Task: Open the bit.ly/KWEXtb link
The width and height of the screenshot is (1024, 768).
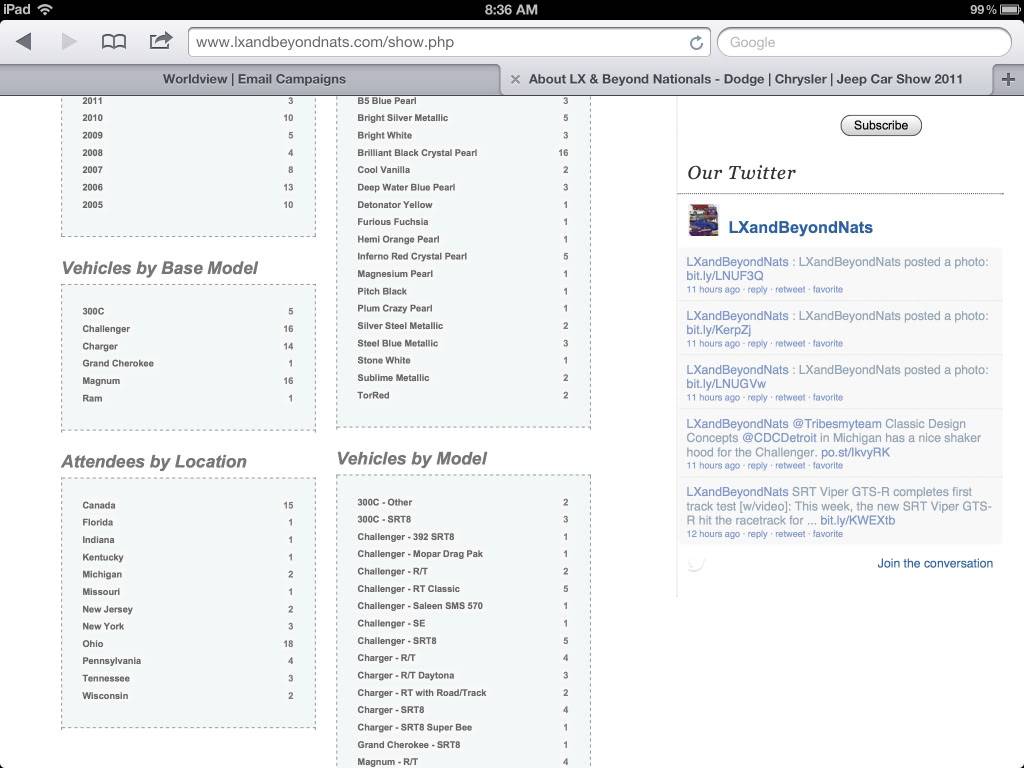Action: [x=857, y=520]
